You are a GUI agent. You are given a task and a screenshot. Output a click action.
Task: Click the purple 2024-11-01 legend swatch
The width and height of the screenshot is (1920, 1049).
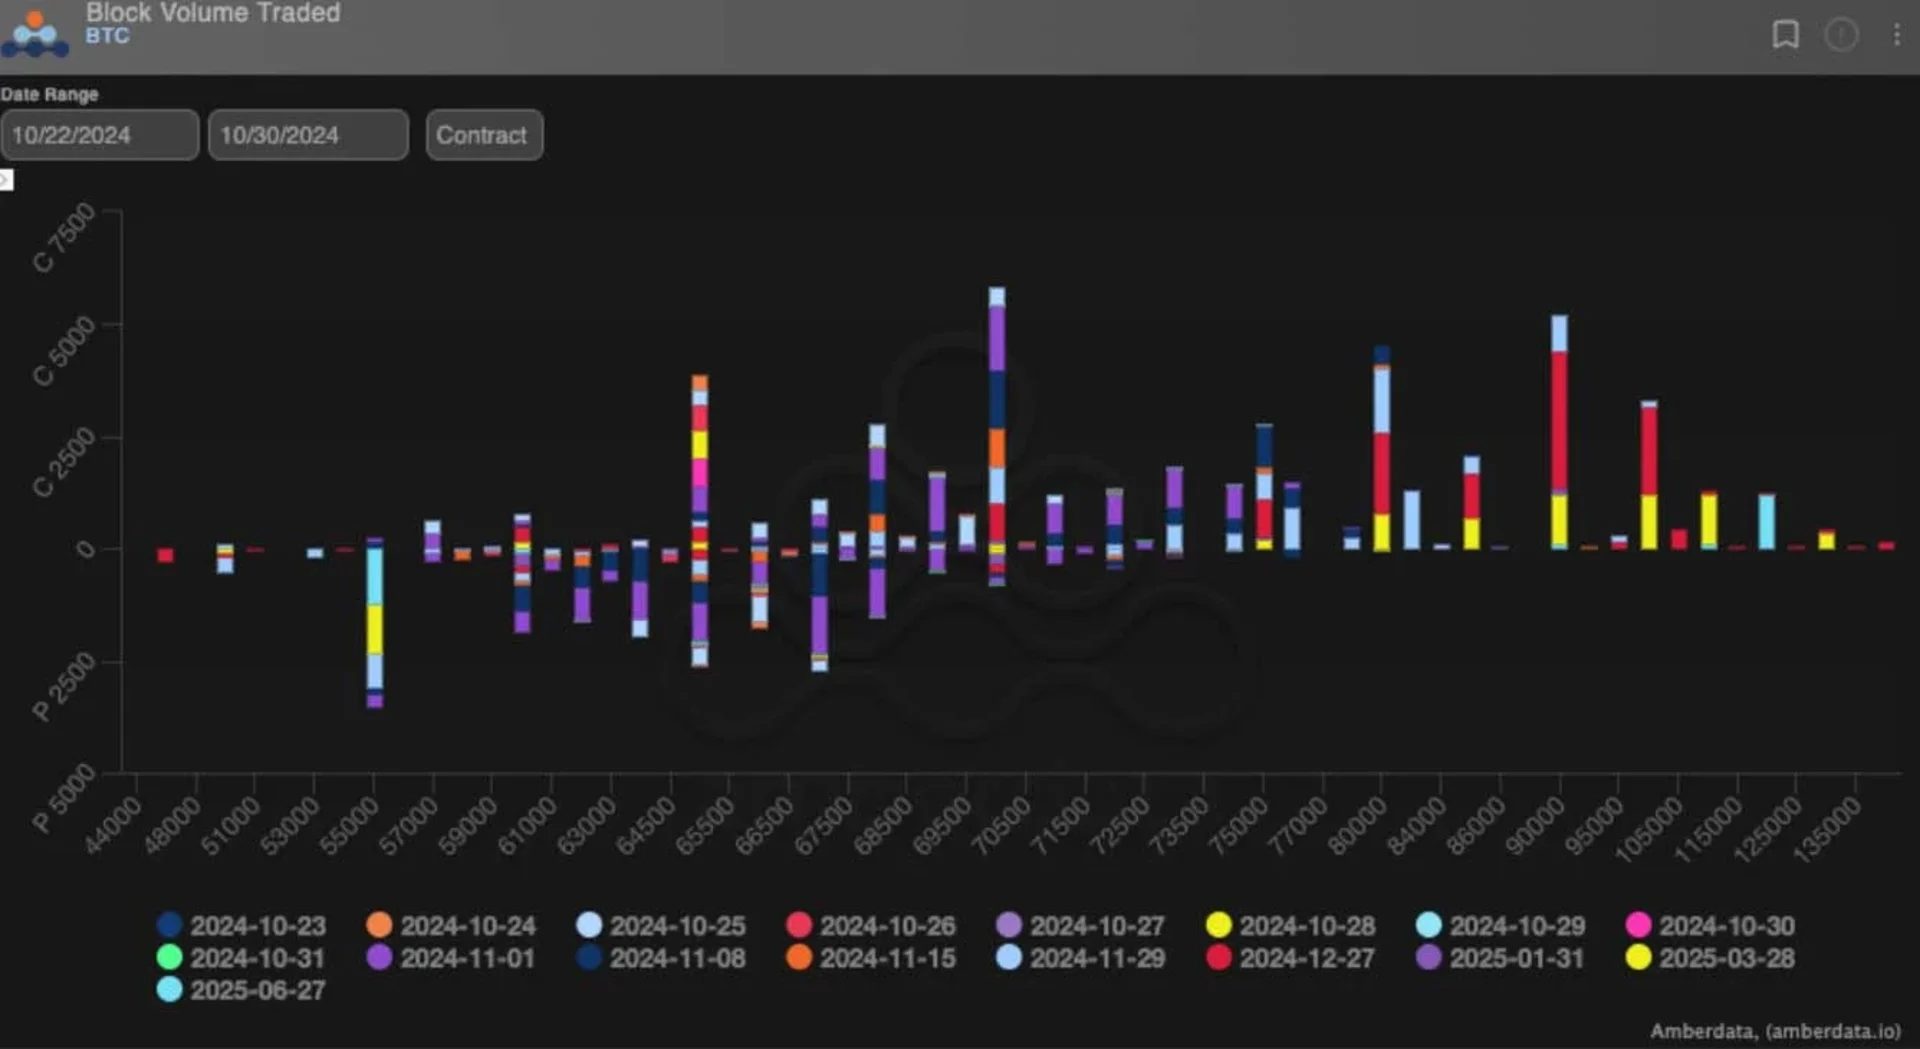coord(379,957)
